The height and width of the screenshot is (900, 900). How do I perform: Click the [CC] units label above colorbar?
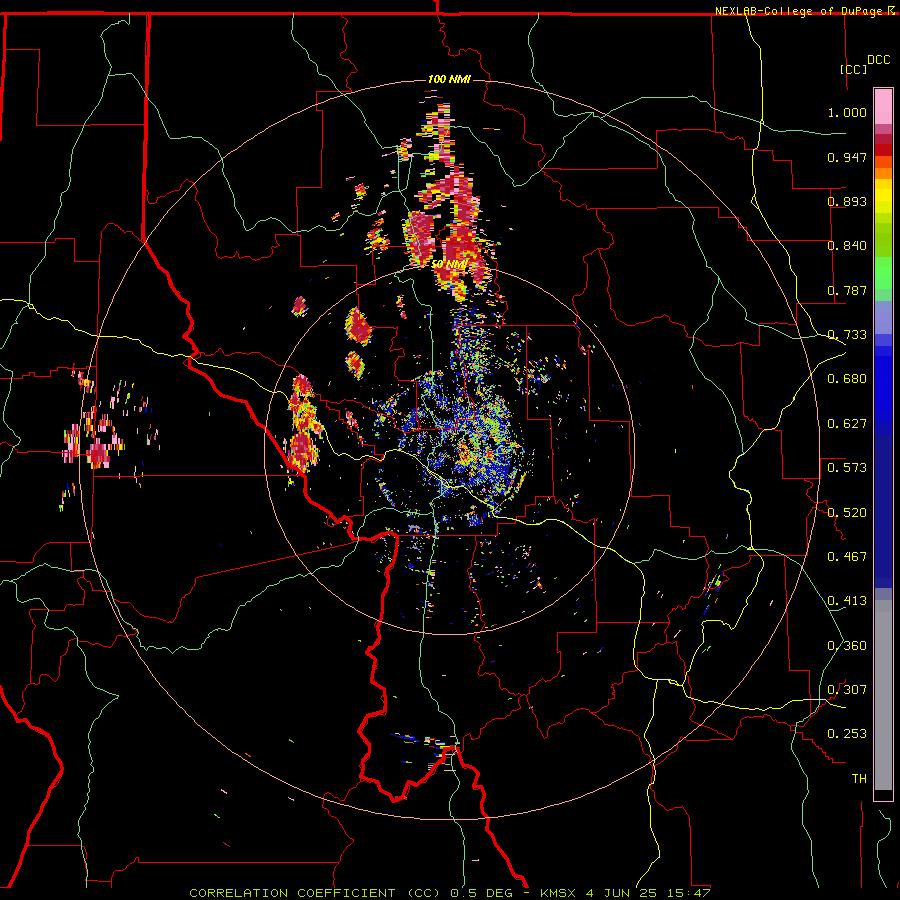(x=854, y=69)
